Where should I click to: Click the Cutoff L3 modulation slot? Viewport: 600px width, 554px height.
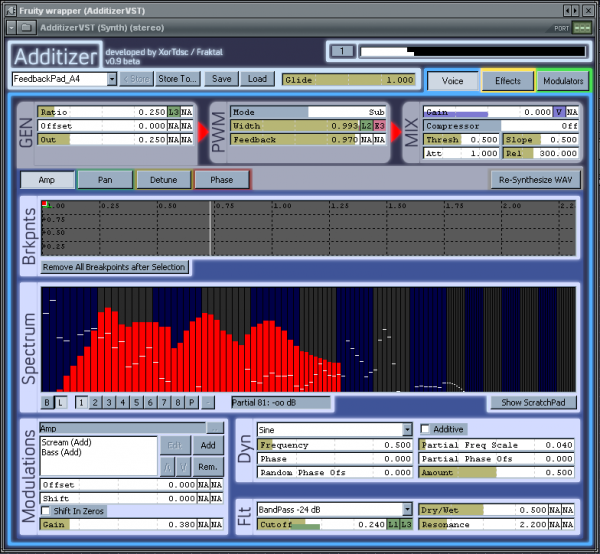click(x=406, y=525)
